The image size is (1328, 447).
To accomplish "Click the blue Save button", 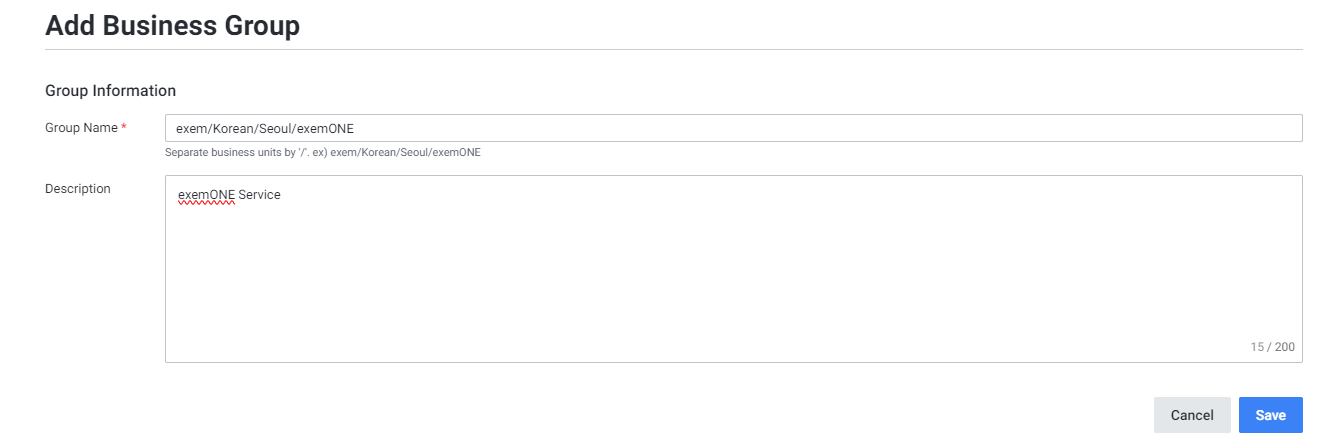I will (1270, 415).
